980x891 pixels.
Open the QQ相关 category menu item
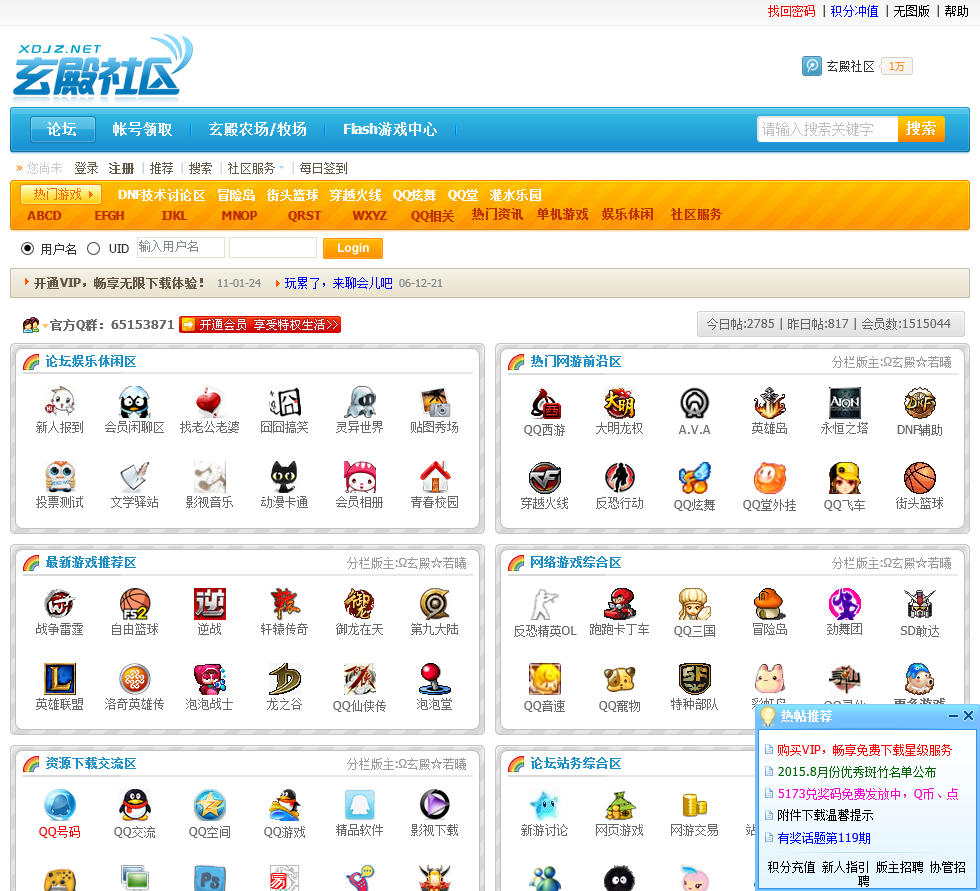[x=432, y=216]
